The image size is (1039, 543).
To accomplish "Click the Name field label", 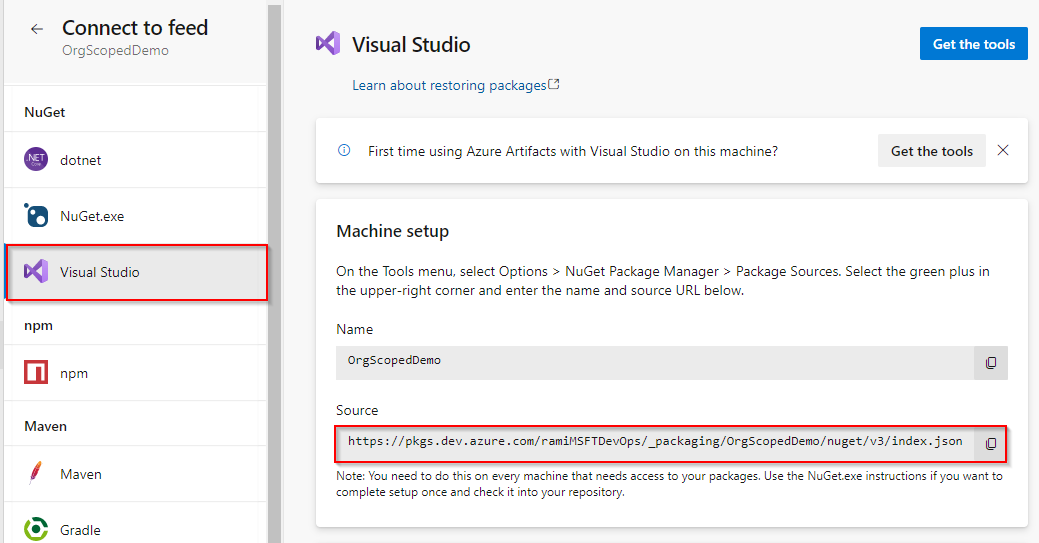I will (355, 329).
